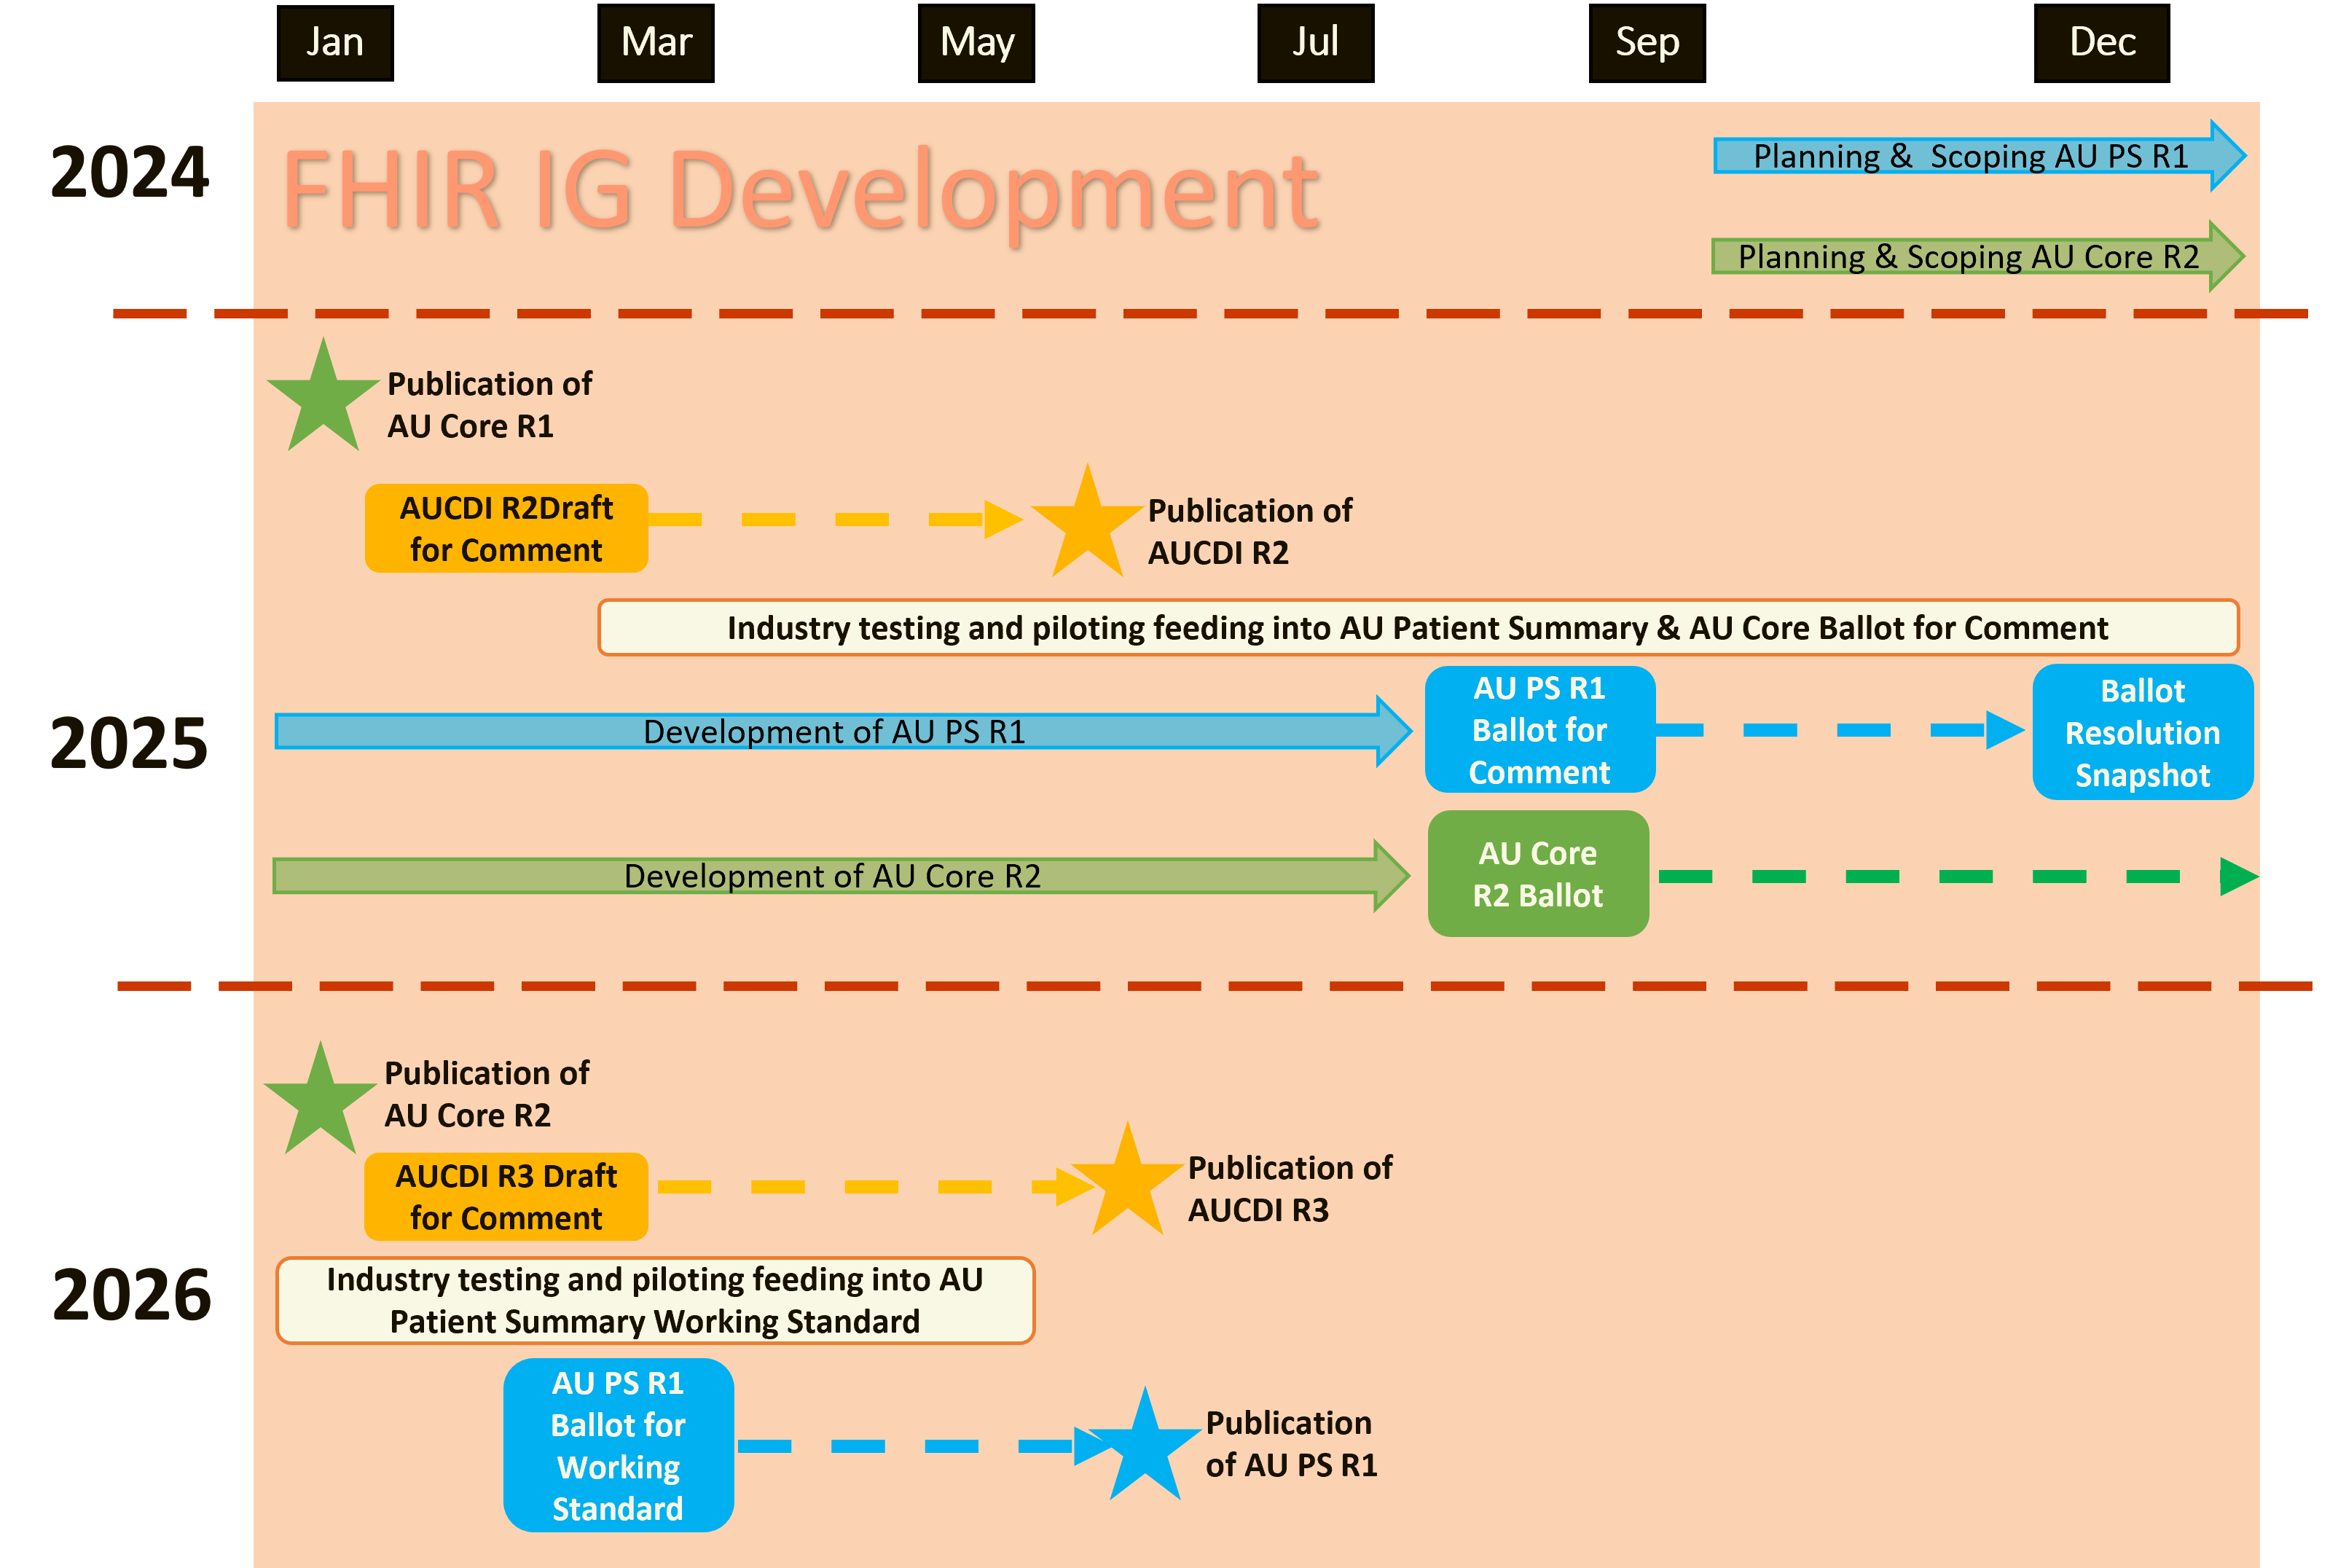Click the FHIR IG Development title
Viewport: 2338px width, 1568px height.
point(801,190)
